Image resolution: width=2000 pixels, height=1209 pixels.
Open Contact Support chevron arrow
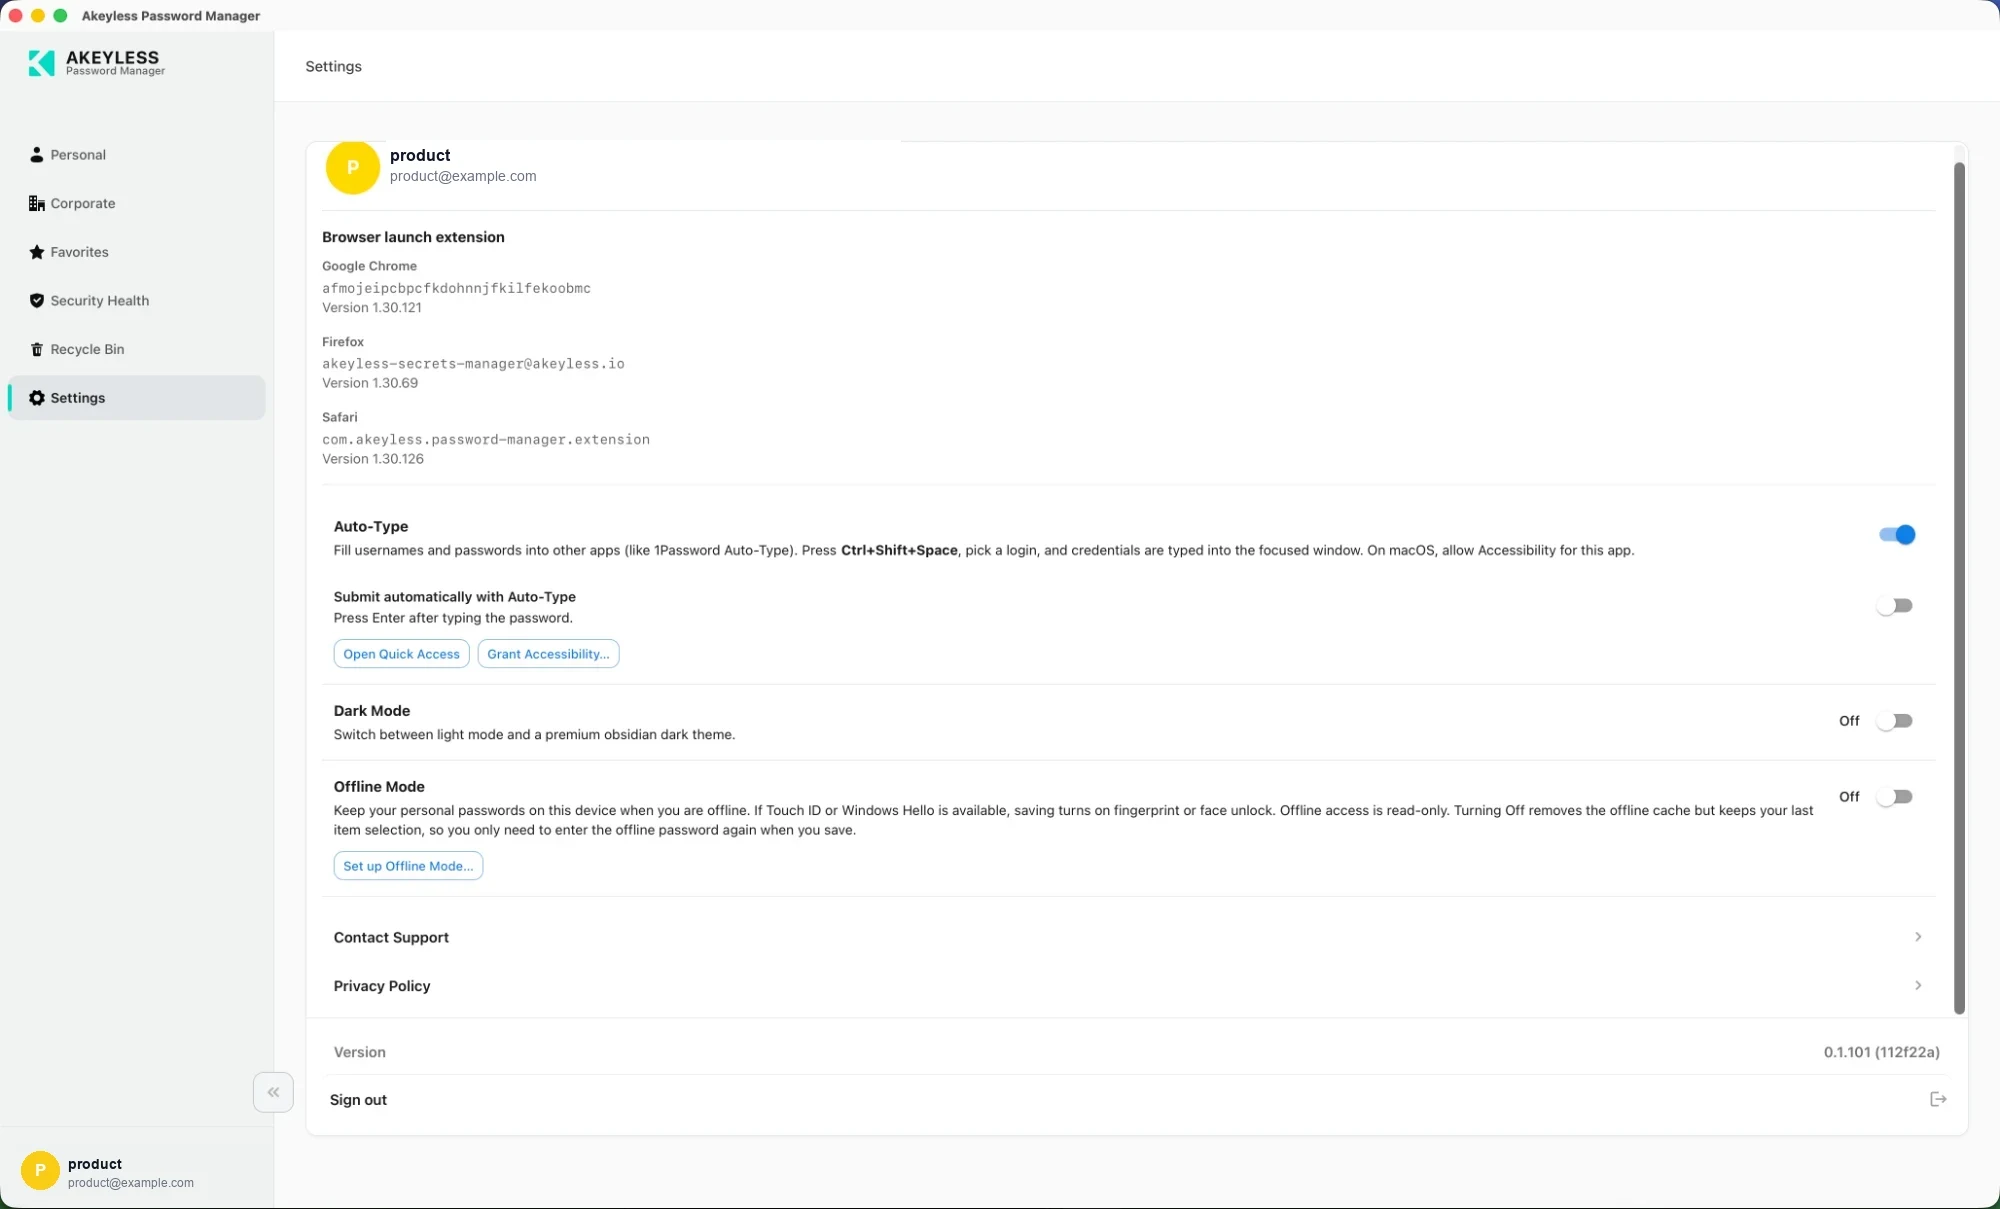tap(1918, 937)
